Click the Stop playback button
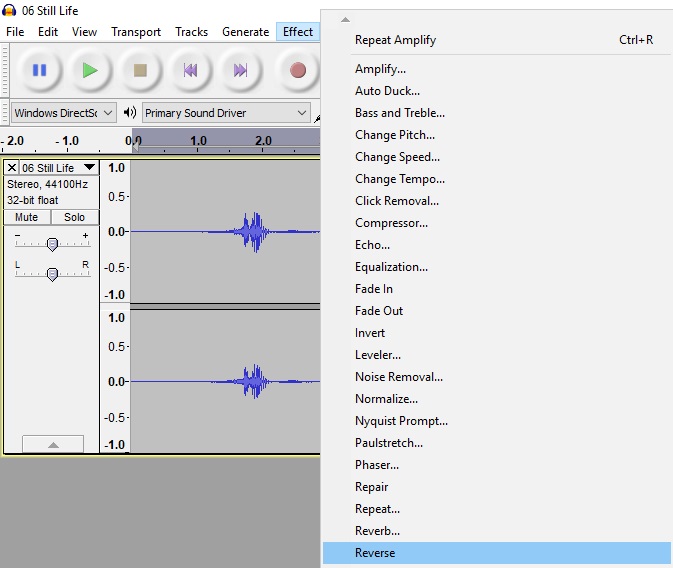673x568 pixels. coord(140,70)
